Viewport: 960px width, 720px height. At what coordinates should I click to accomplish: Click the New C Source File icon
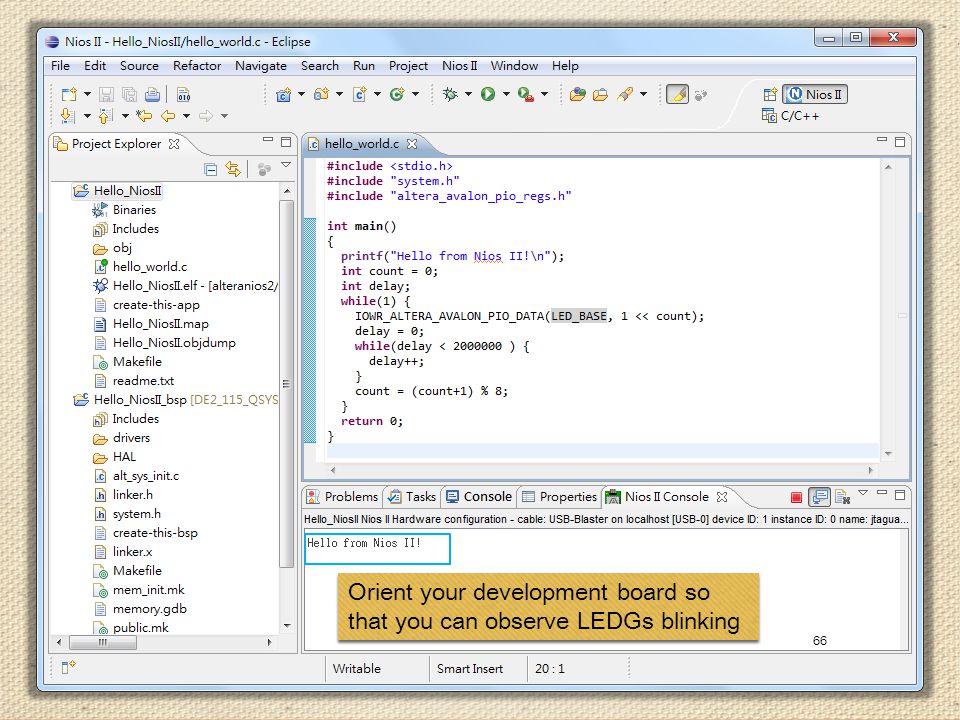[359, 94]
